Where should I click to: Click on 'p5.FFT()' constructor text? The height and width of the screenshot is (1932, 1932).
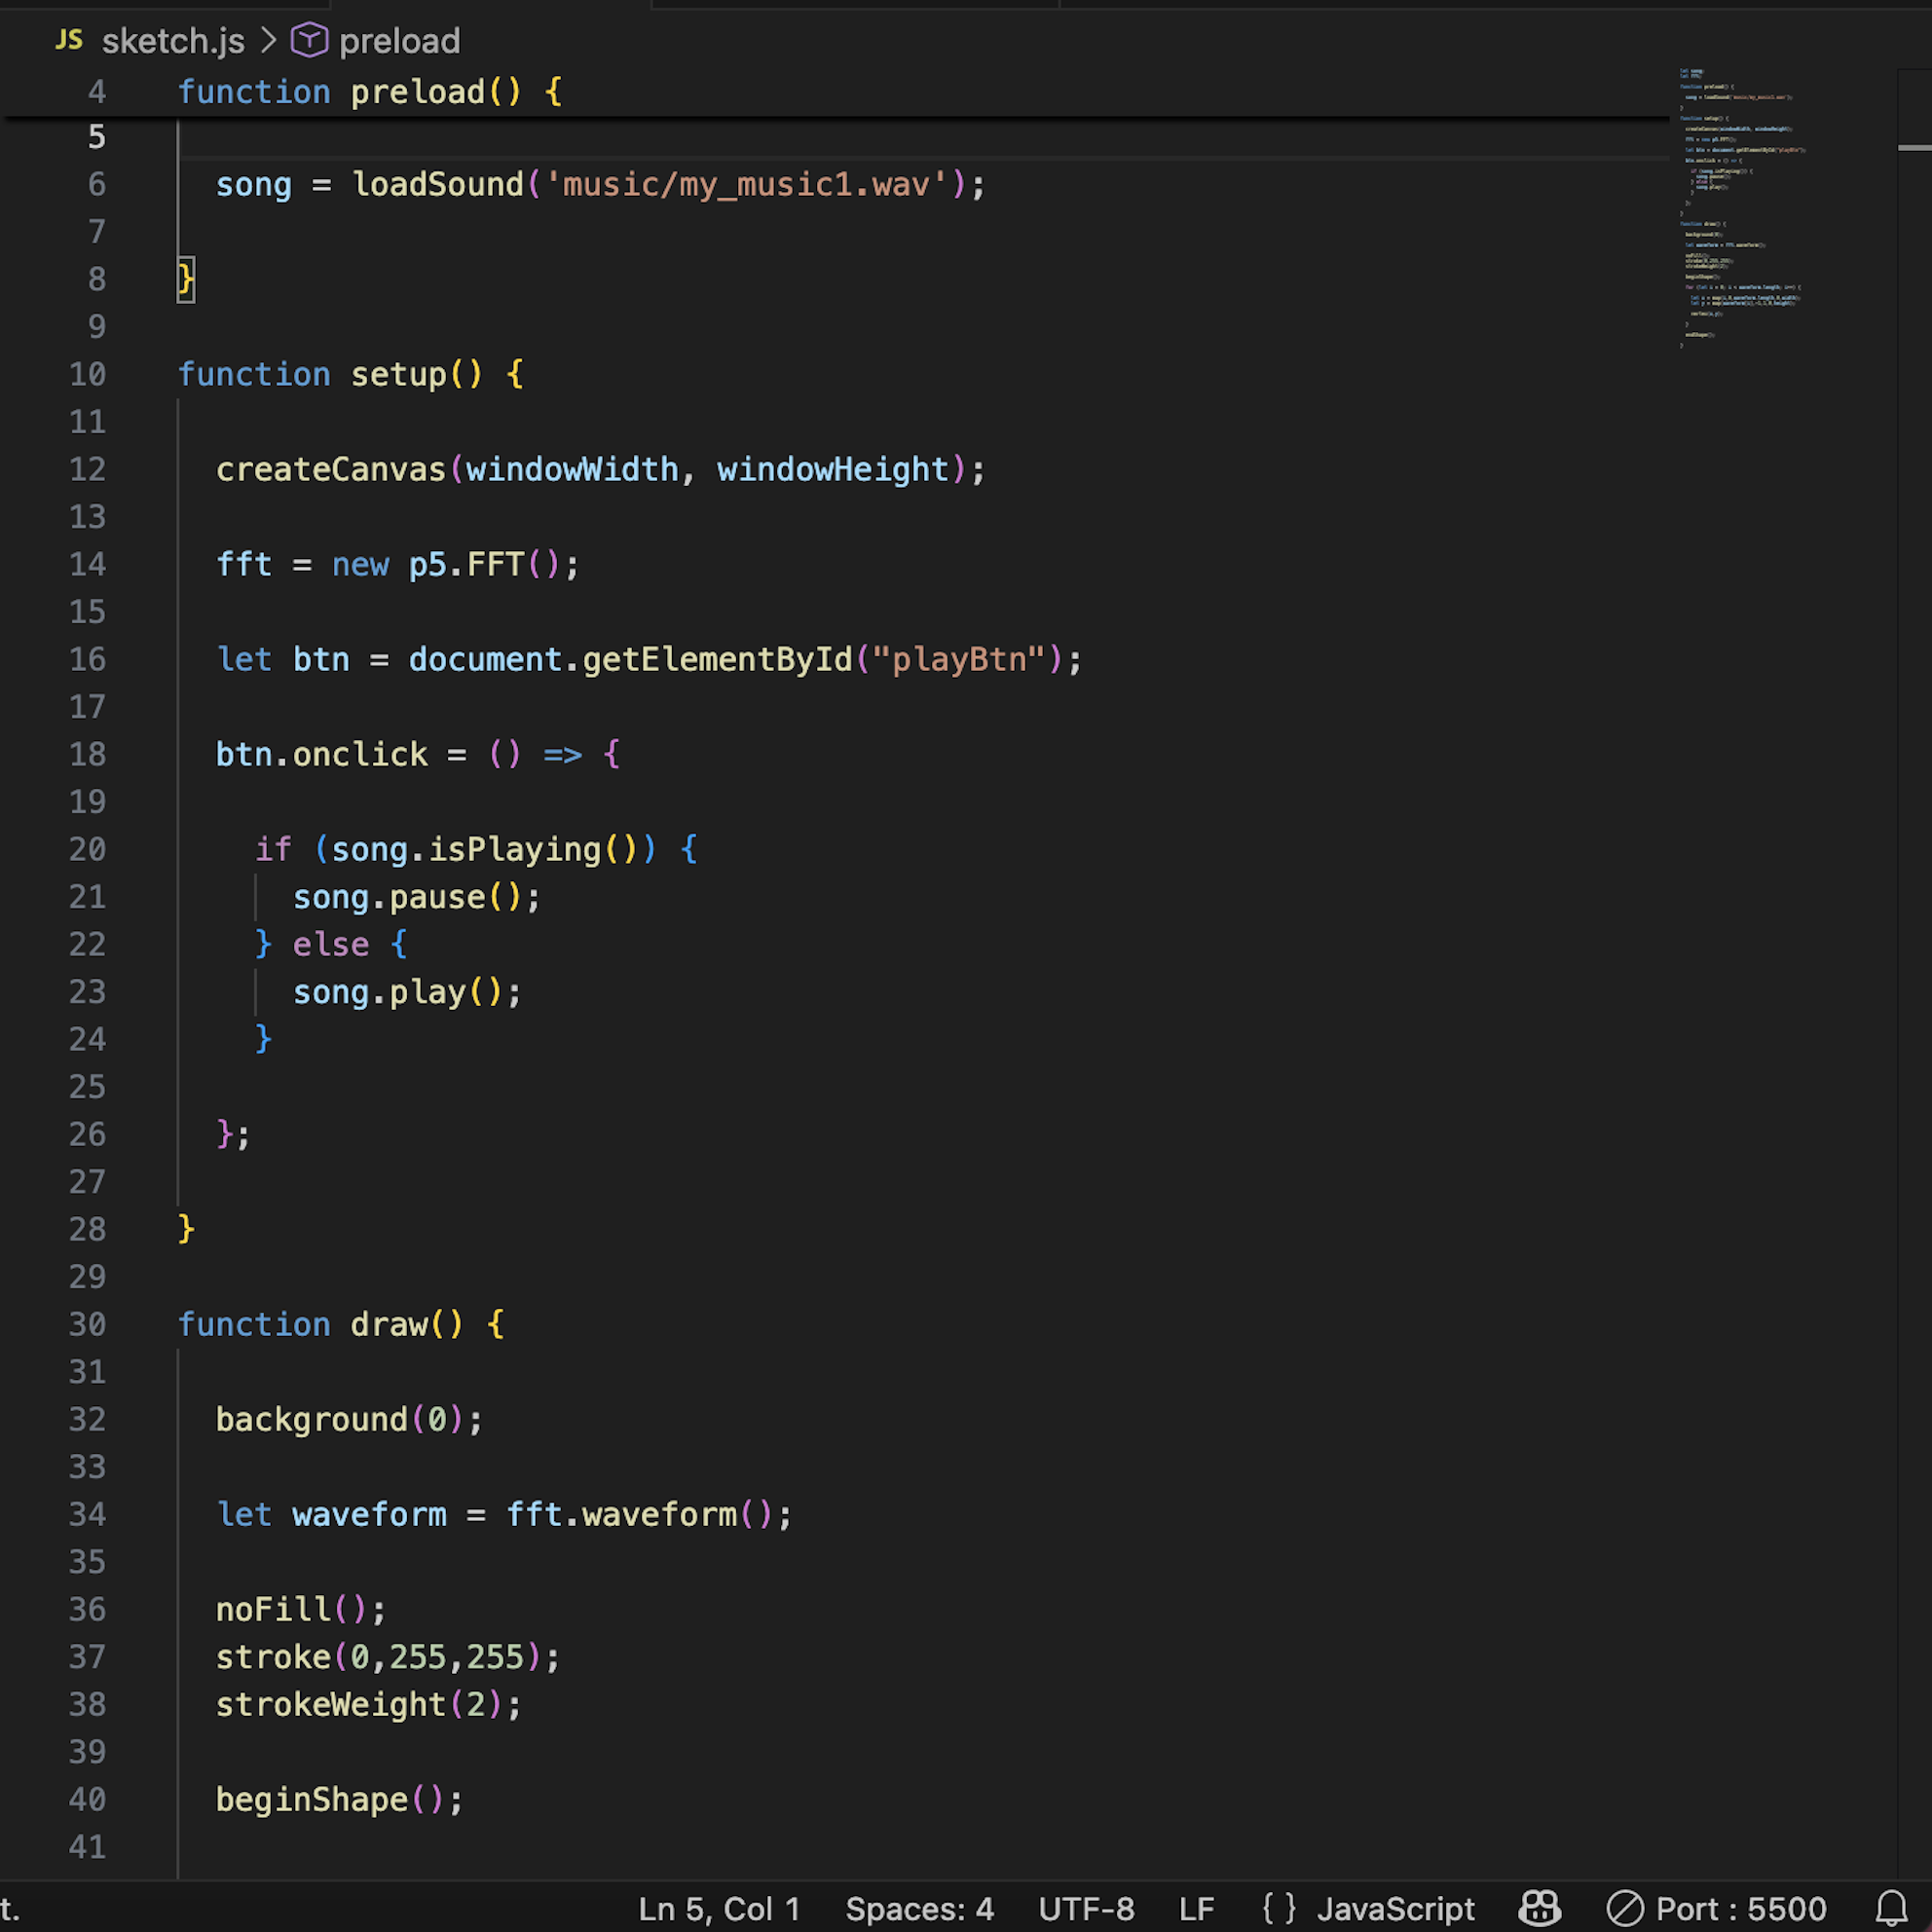(x=484, y=564)
